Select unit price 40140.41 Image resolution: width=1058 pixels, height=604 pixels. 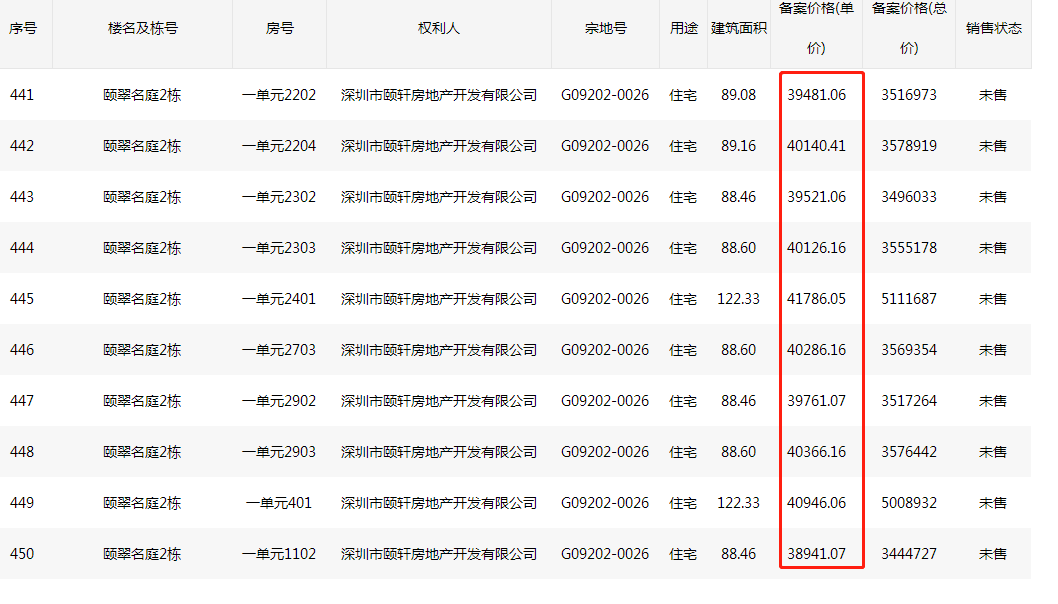coord(816,146)
